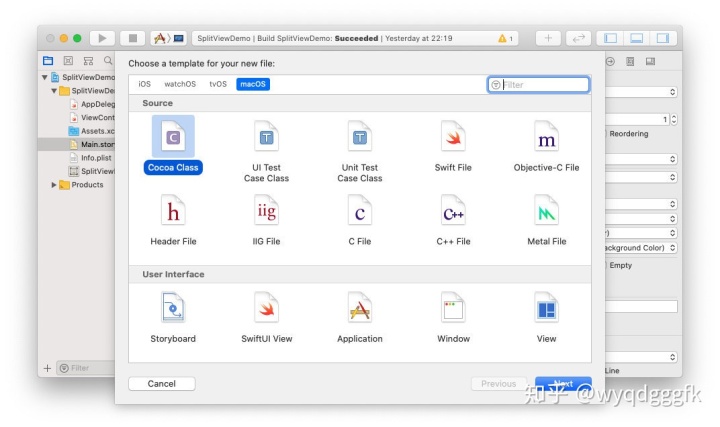Stop the running build
Viewport: 720px width, 427px height.
(133, 38)
